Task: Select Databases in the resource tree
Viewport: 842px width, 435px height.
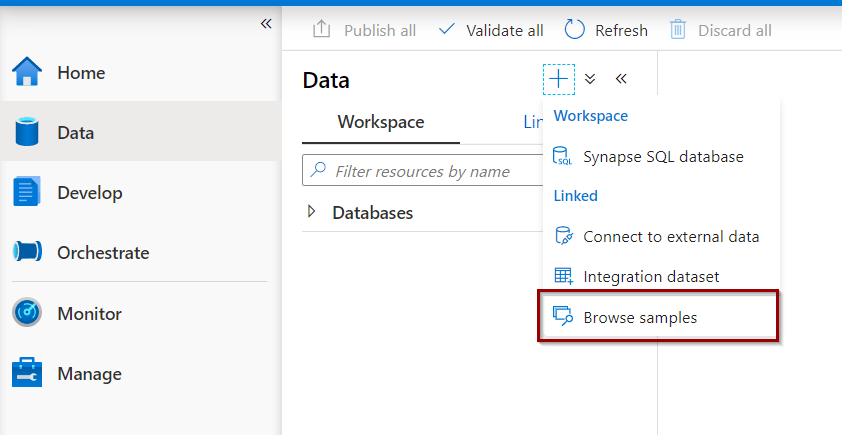Action: [373, 213]
